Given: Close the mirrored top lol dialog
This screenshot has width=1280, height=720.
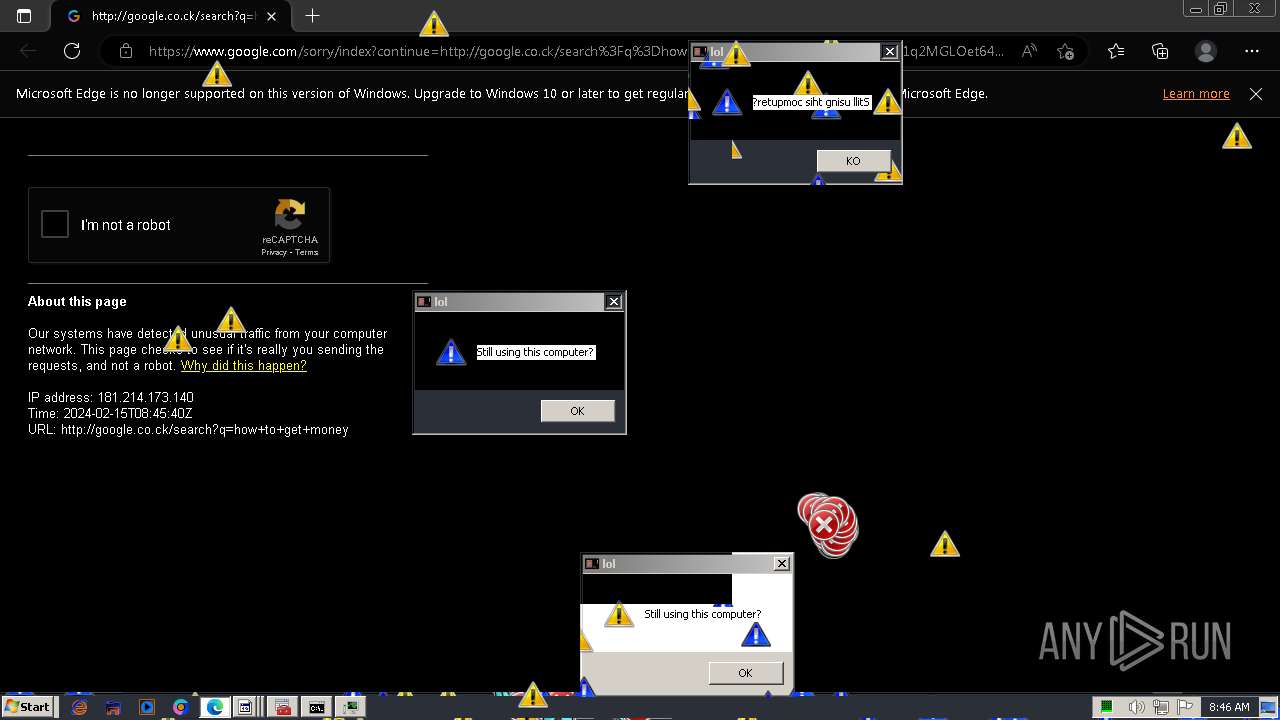Looking at the screenshot, I should 889,52.
